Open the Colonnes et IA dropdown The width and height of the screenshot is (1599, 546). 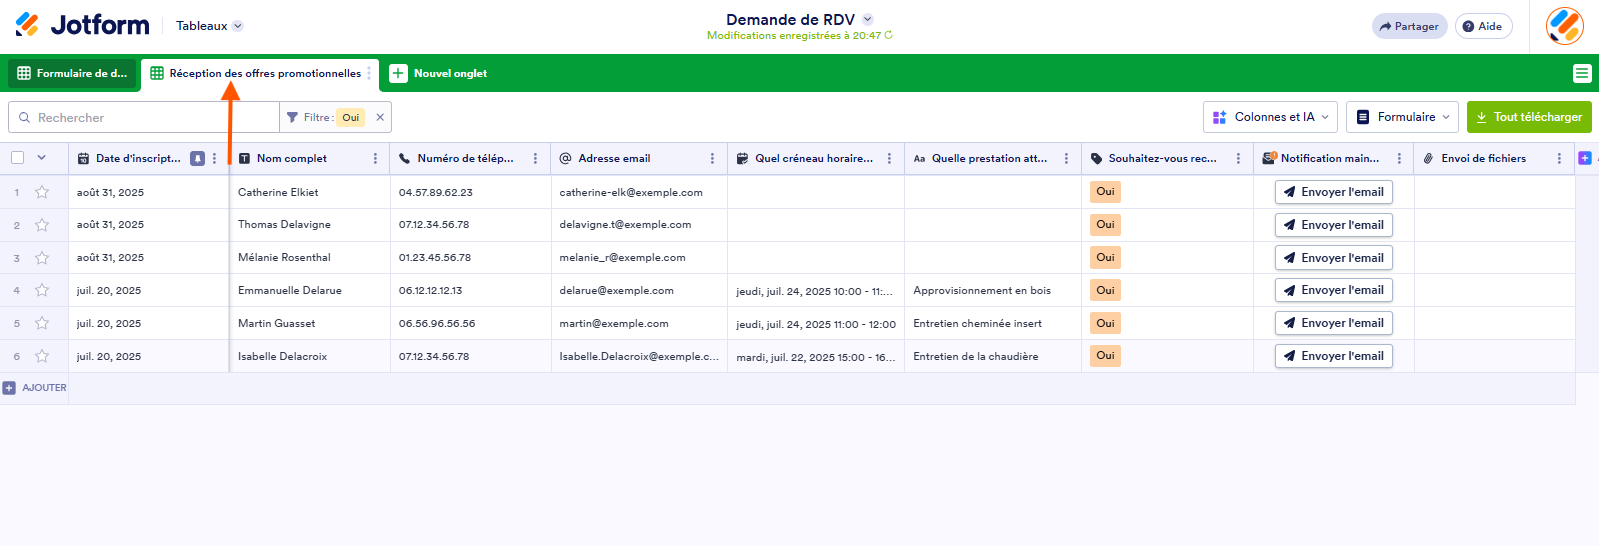[1271, 117]
